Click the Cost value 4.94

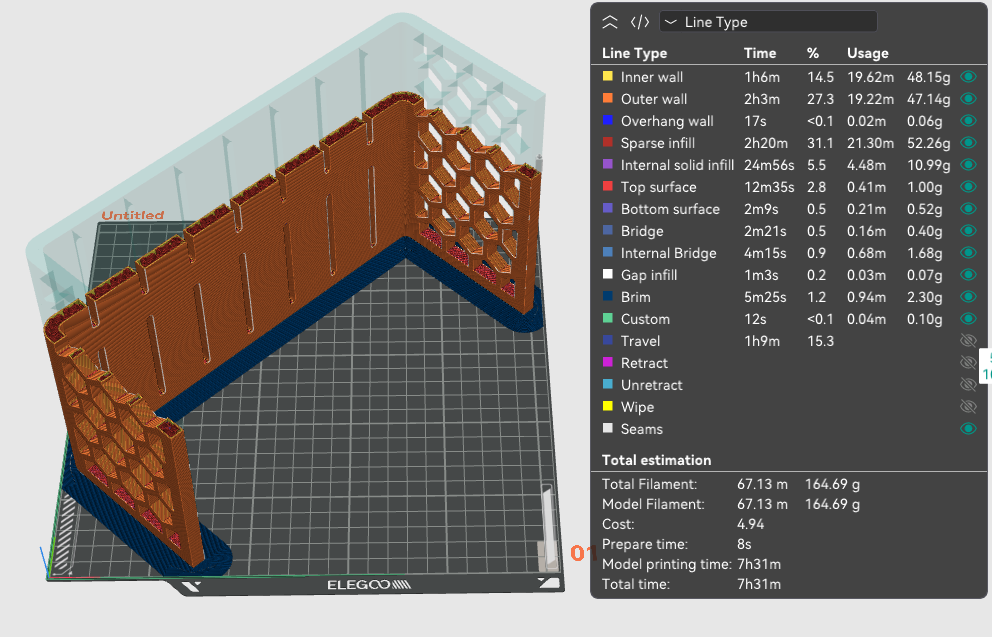(x=750, y=524)
